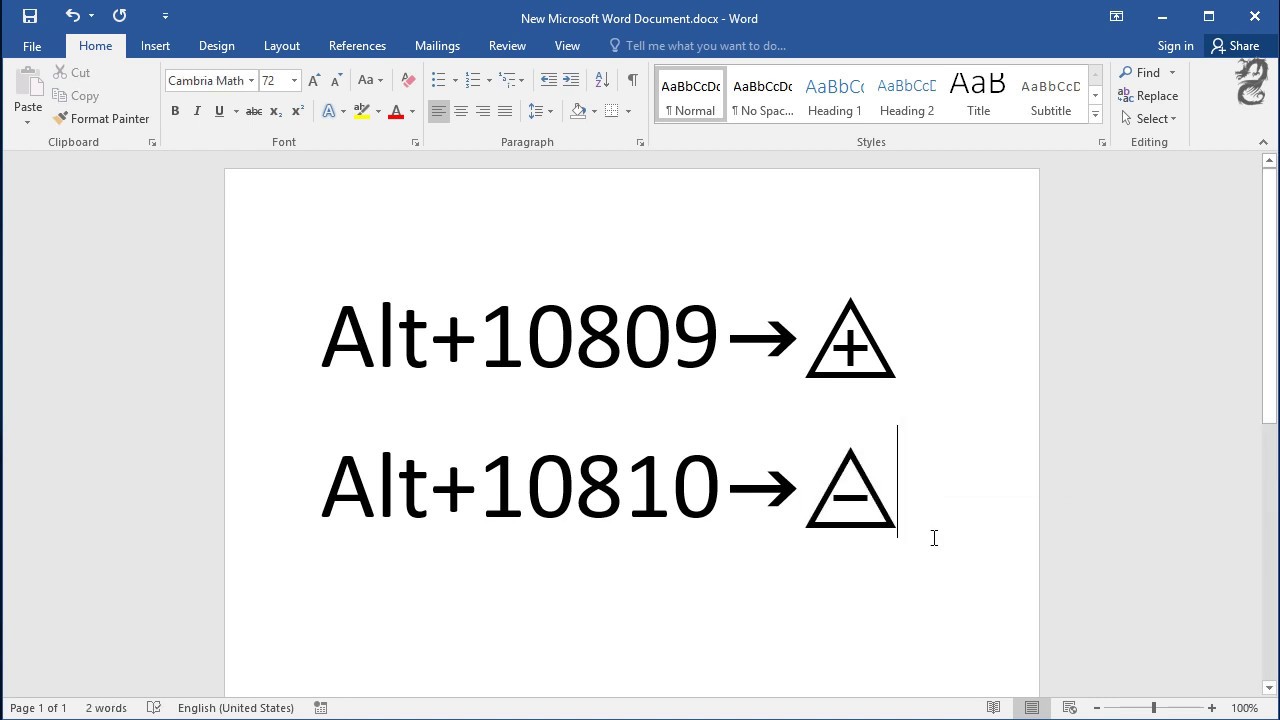The height and width of the screenshot is (720, 1280).
Task: Decrease font size with Shrink Font
Action: pos(336,80)
